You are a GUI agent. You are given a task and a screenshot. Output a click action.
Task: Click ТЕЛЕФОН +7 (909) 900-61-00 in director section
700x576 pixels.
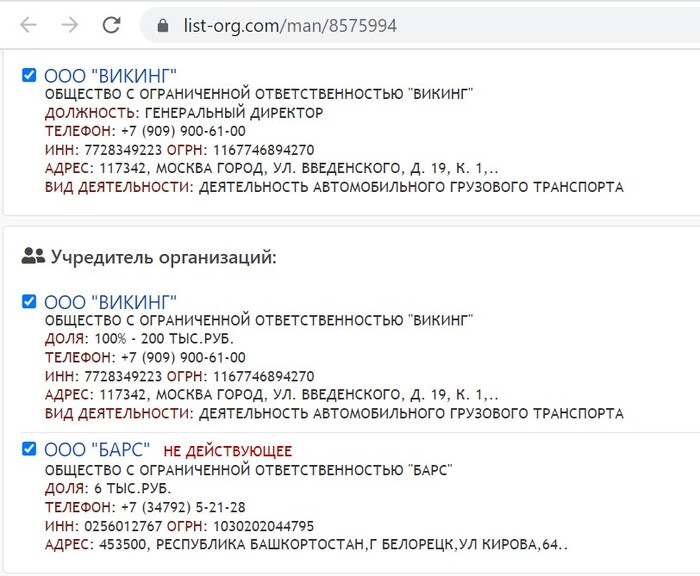tap(145, 131)
